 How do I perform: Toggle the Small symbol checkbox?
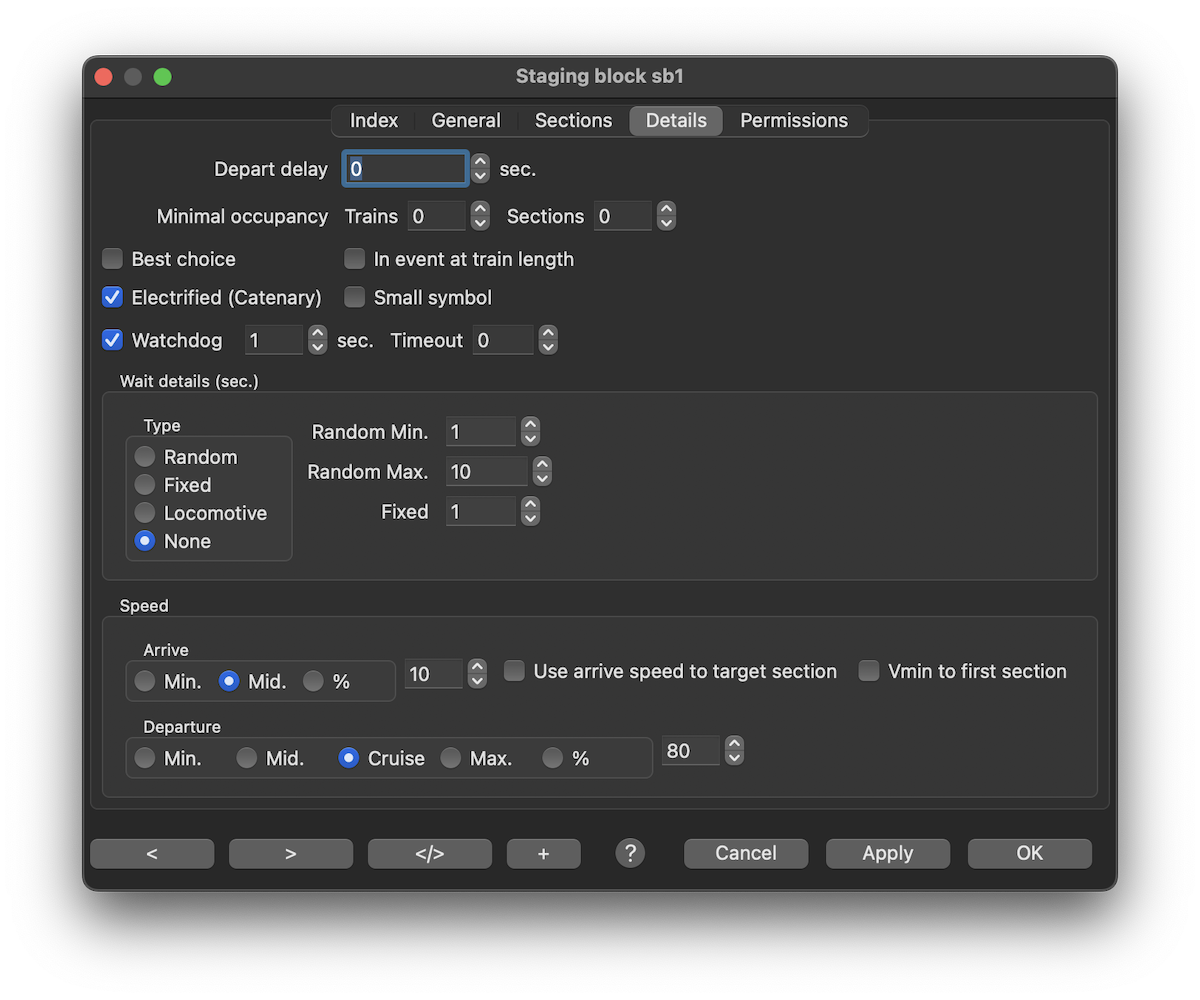click(x=355, y=298)
